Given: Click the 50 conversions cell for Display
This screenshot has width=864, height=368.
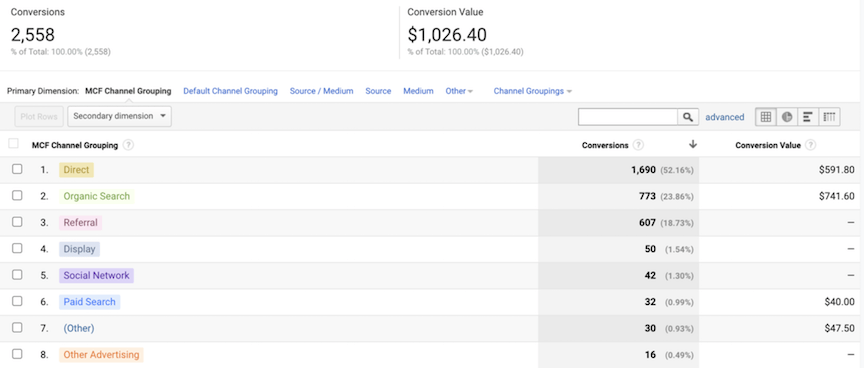Looking at the screenshot, I should coord(650,249).
